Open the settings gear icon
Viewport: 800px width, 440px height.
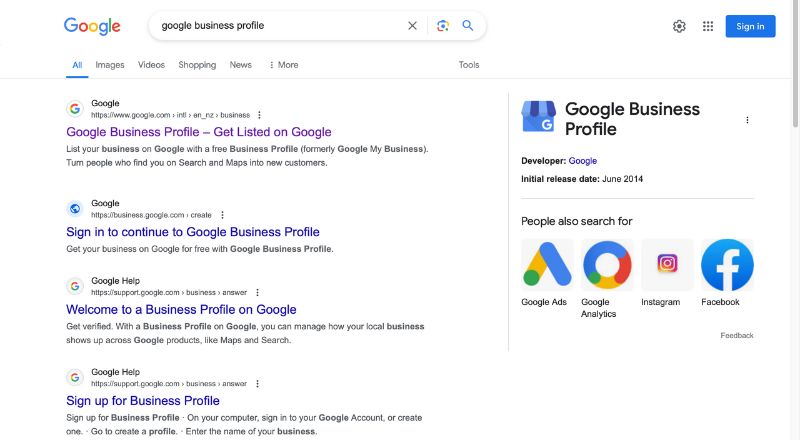click(679, 26)
